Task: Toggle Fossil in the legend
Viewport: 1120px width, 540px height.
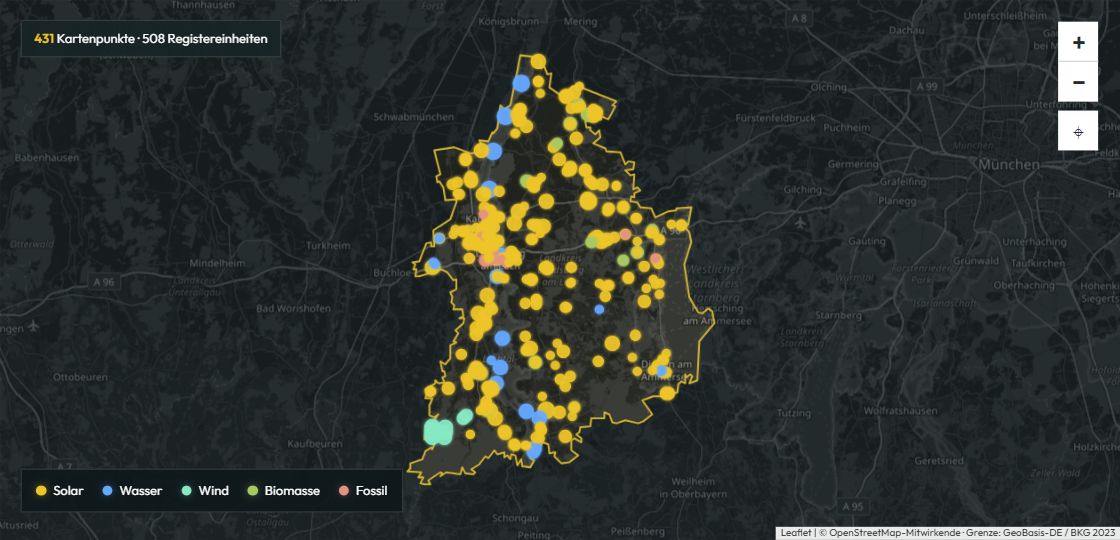Action: click(x=363, y=491)
